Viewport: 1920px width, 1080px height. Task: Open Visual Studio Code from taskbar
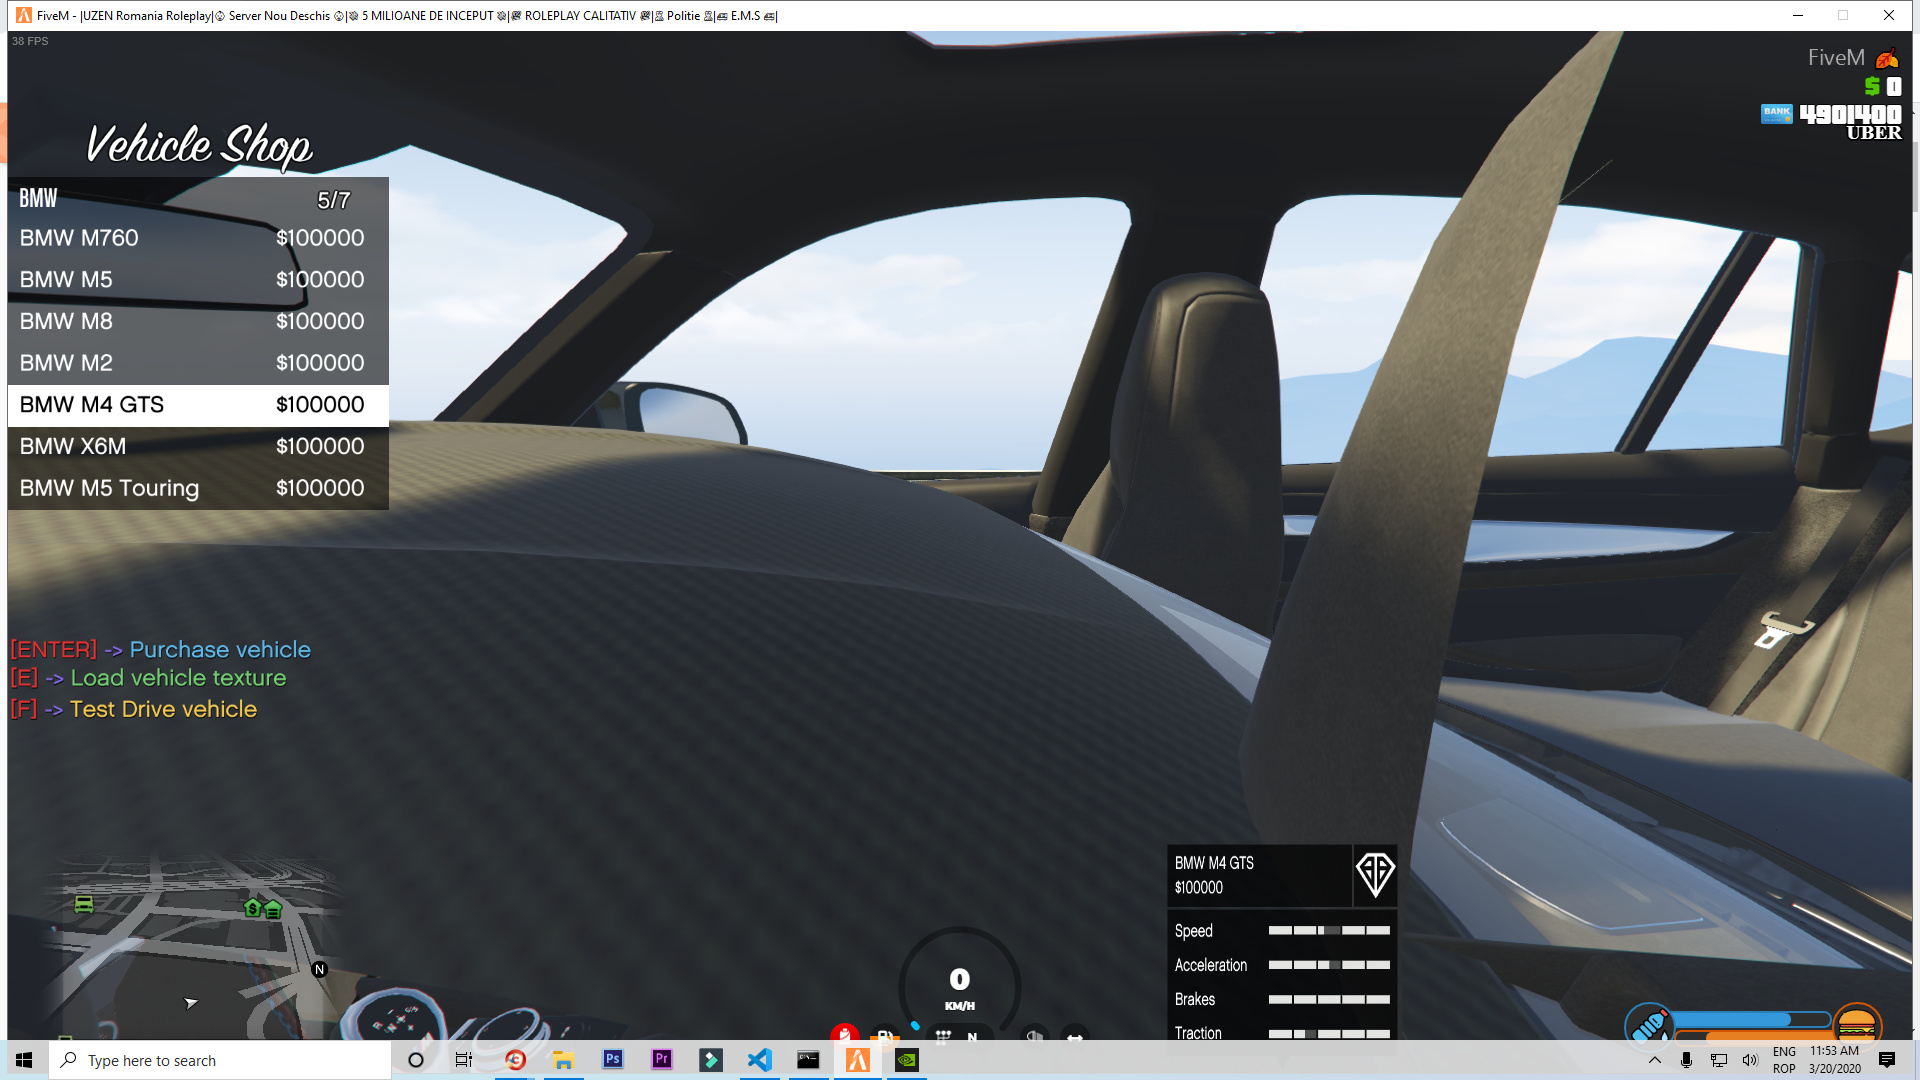coord(760,1060)
